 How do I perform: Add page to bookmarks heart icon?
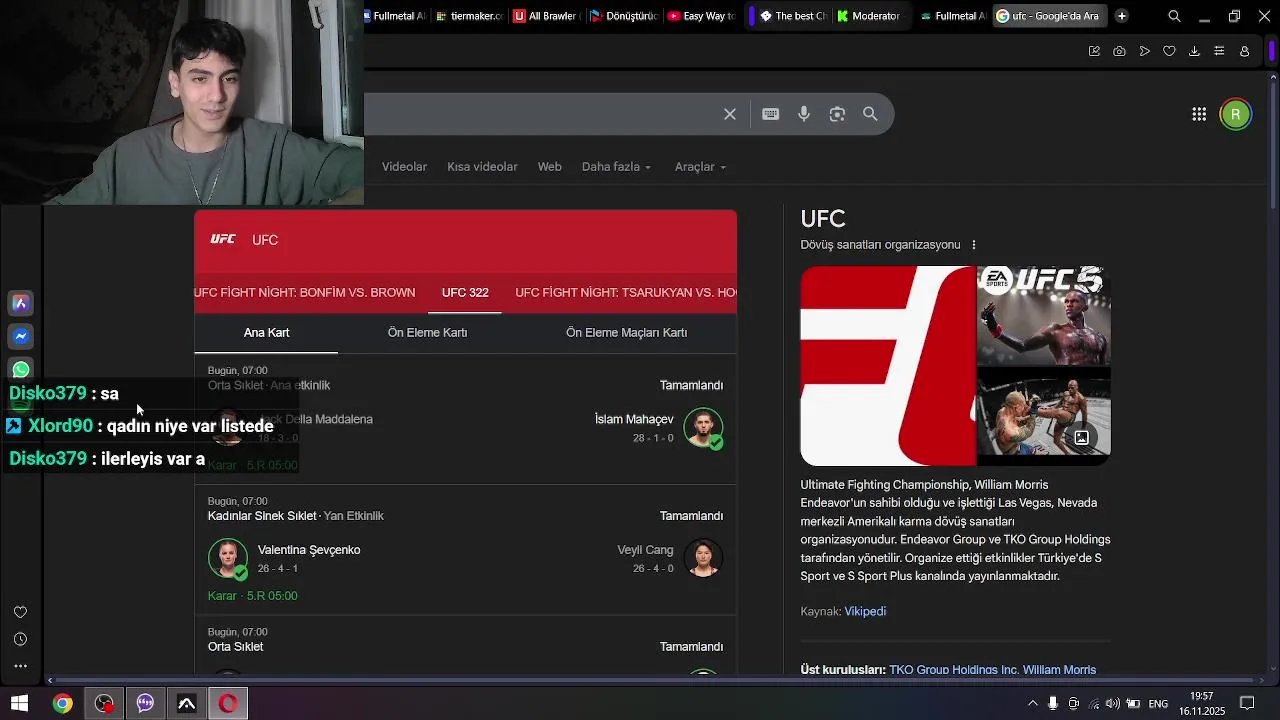1169,51
